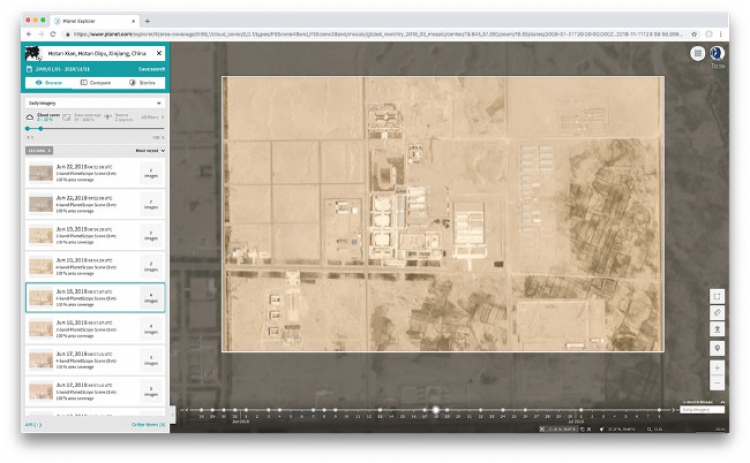Click images count on first Jun 22 row
The height and width of the screenshot is (463, 750).
tap(151, 173)
